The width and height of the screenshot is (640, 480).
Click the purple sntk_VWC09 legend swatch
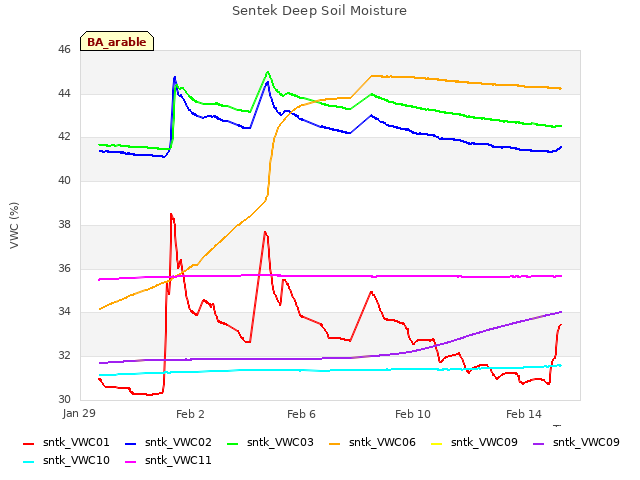point(539,444)
